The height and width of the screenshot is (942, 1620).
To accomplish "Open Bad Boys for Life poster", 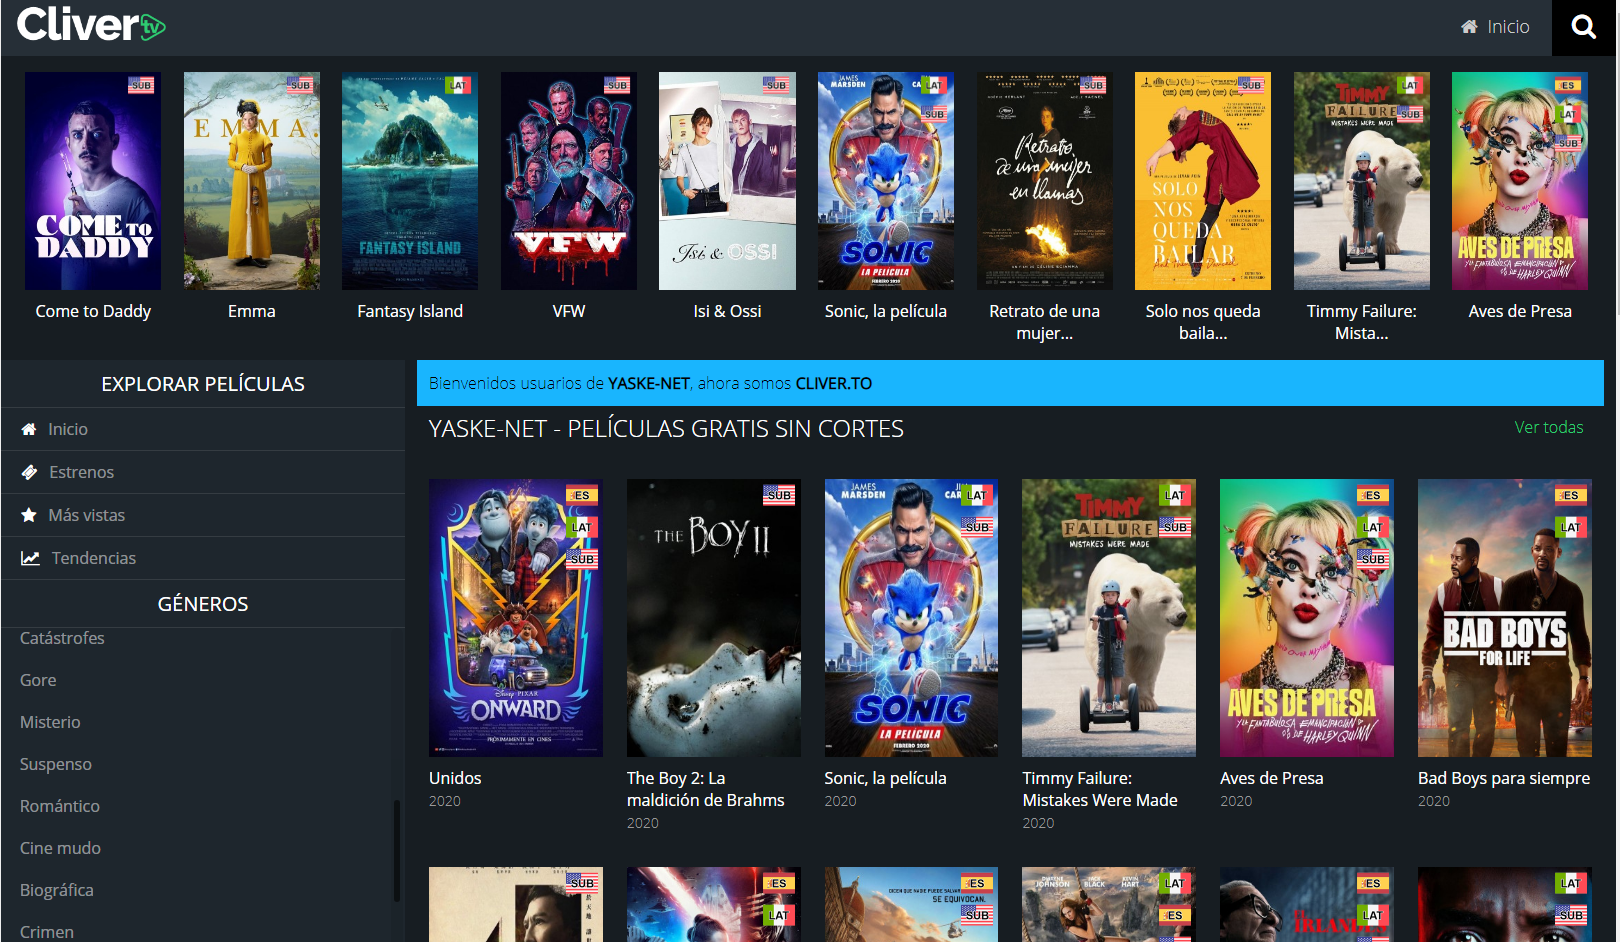I will [1505, 618].
